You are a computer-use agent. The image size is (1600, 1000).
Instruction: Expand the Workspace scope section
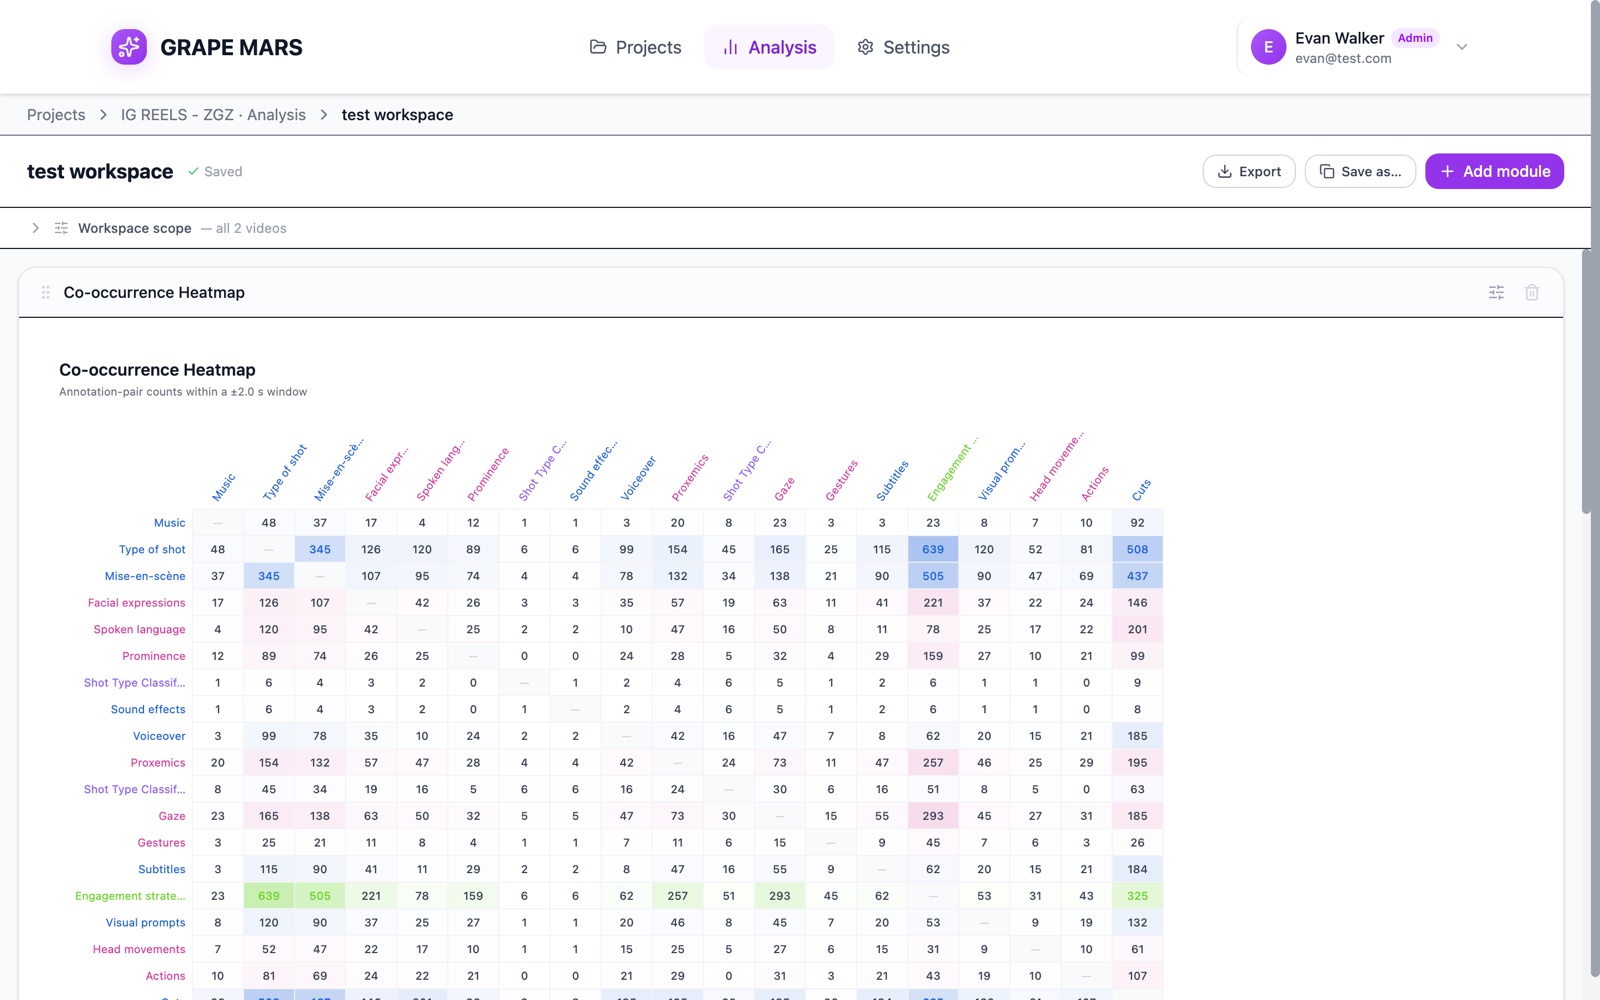pyautogui.click(x=36, y=228)
